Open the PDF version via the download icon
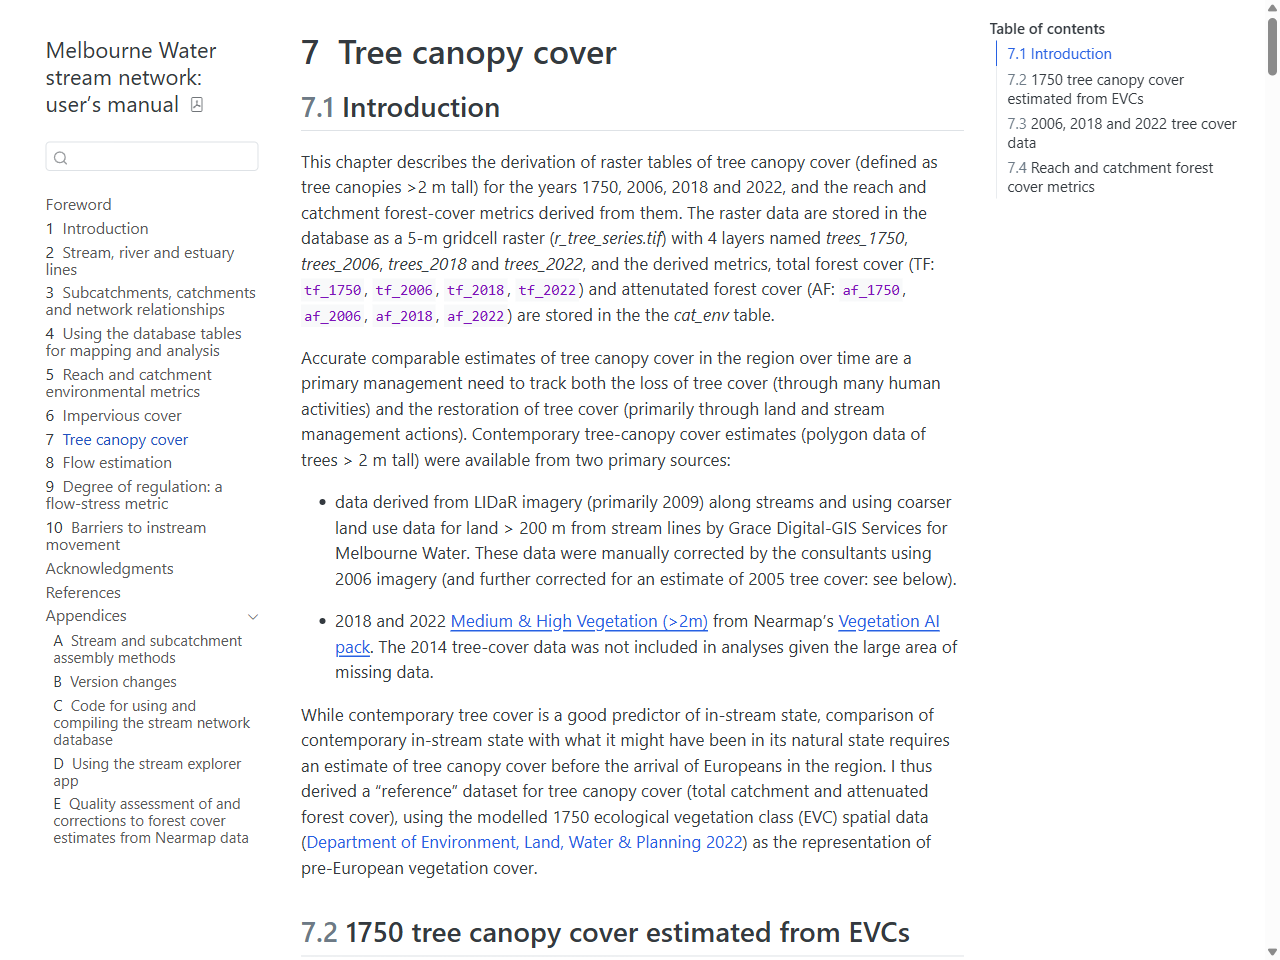The image size is (1280, 960). click(197, 104)
